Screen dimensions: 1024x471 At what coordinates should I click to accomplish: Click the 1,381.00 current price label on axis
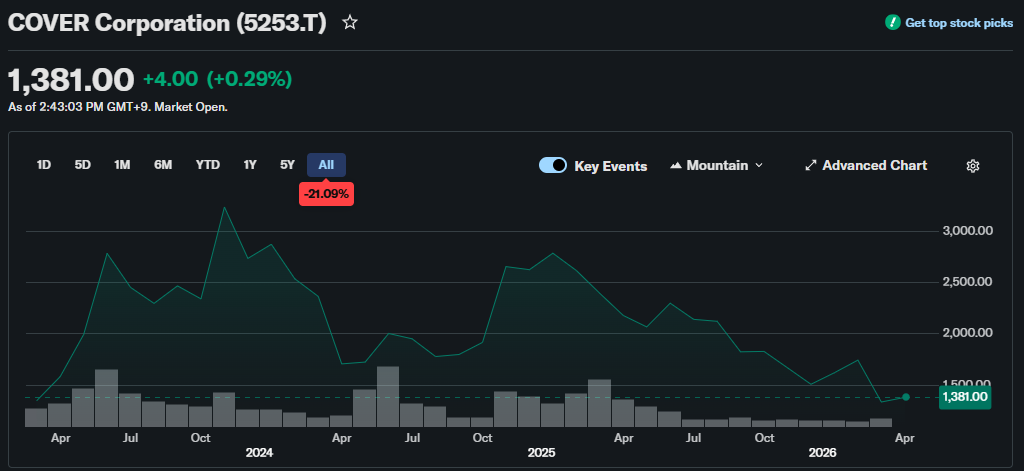pos(965,397)
